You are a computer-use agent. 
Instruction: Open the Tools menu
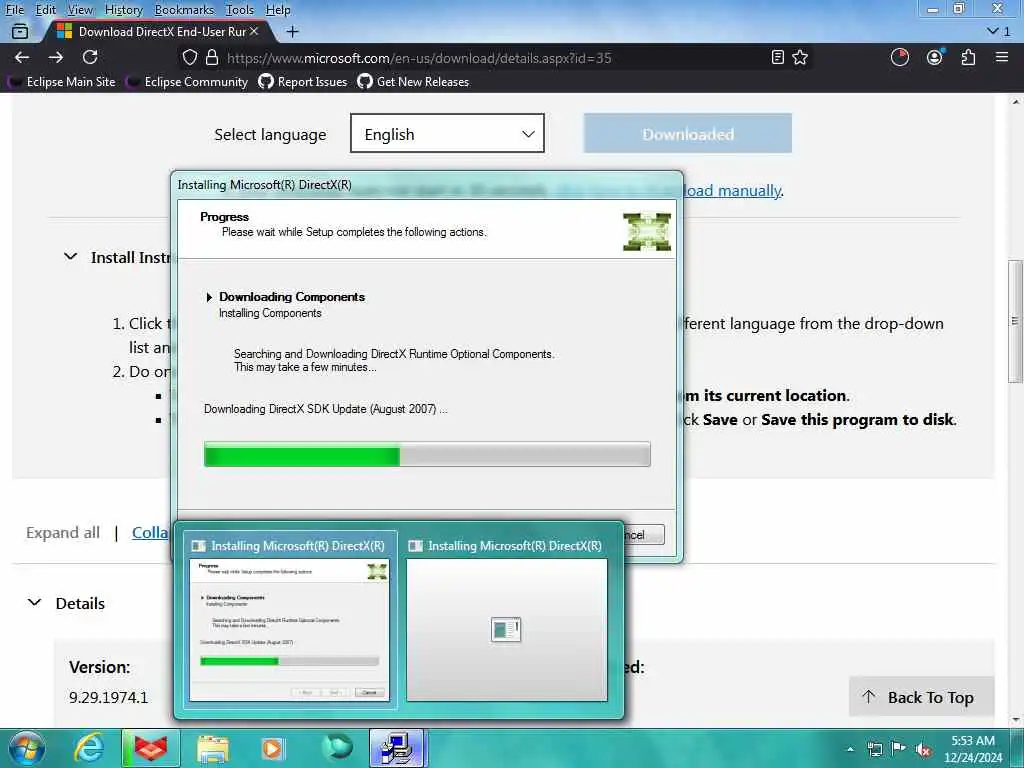click(240, 10)
